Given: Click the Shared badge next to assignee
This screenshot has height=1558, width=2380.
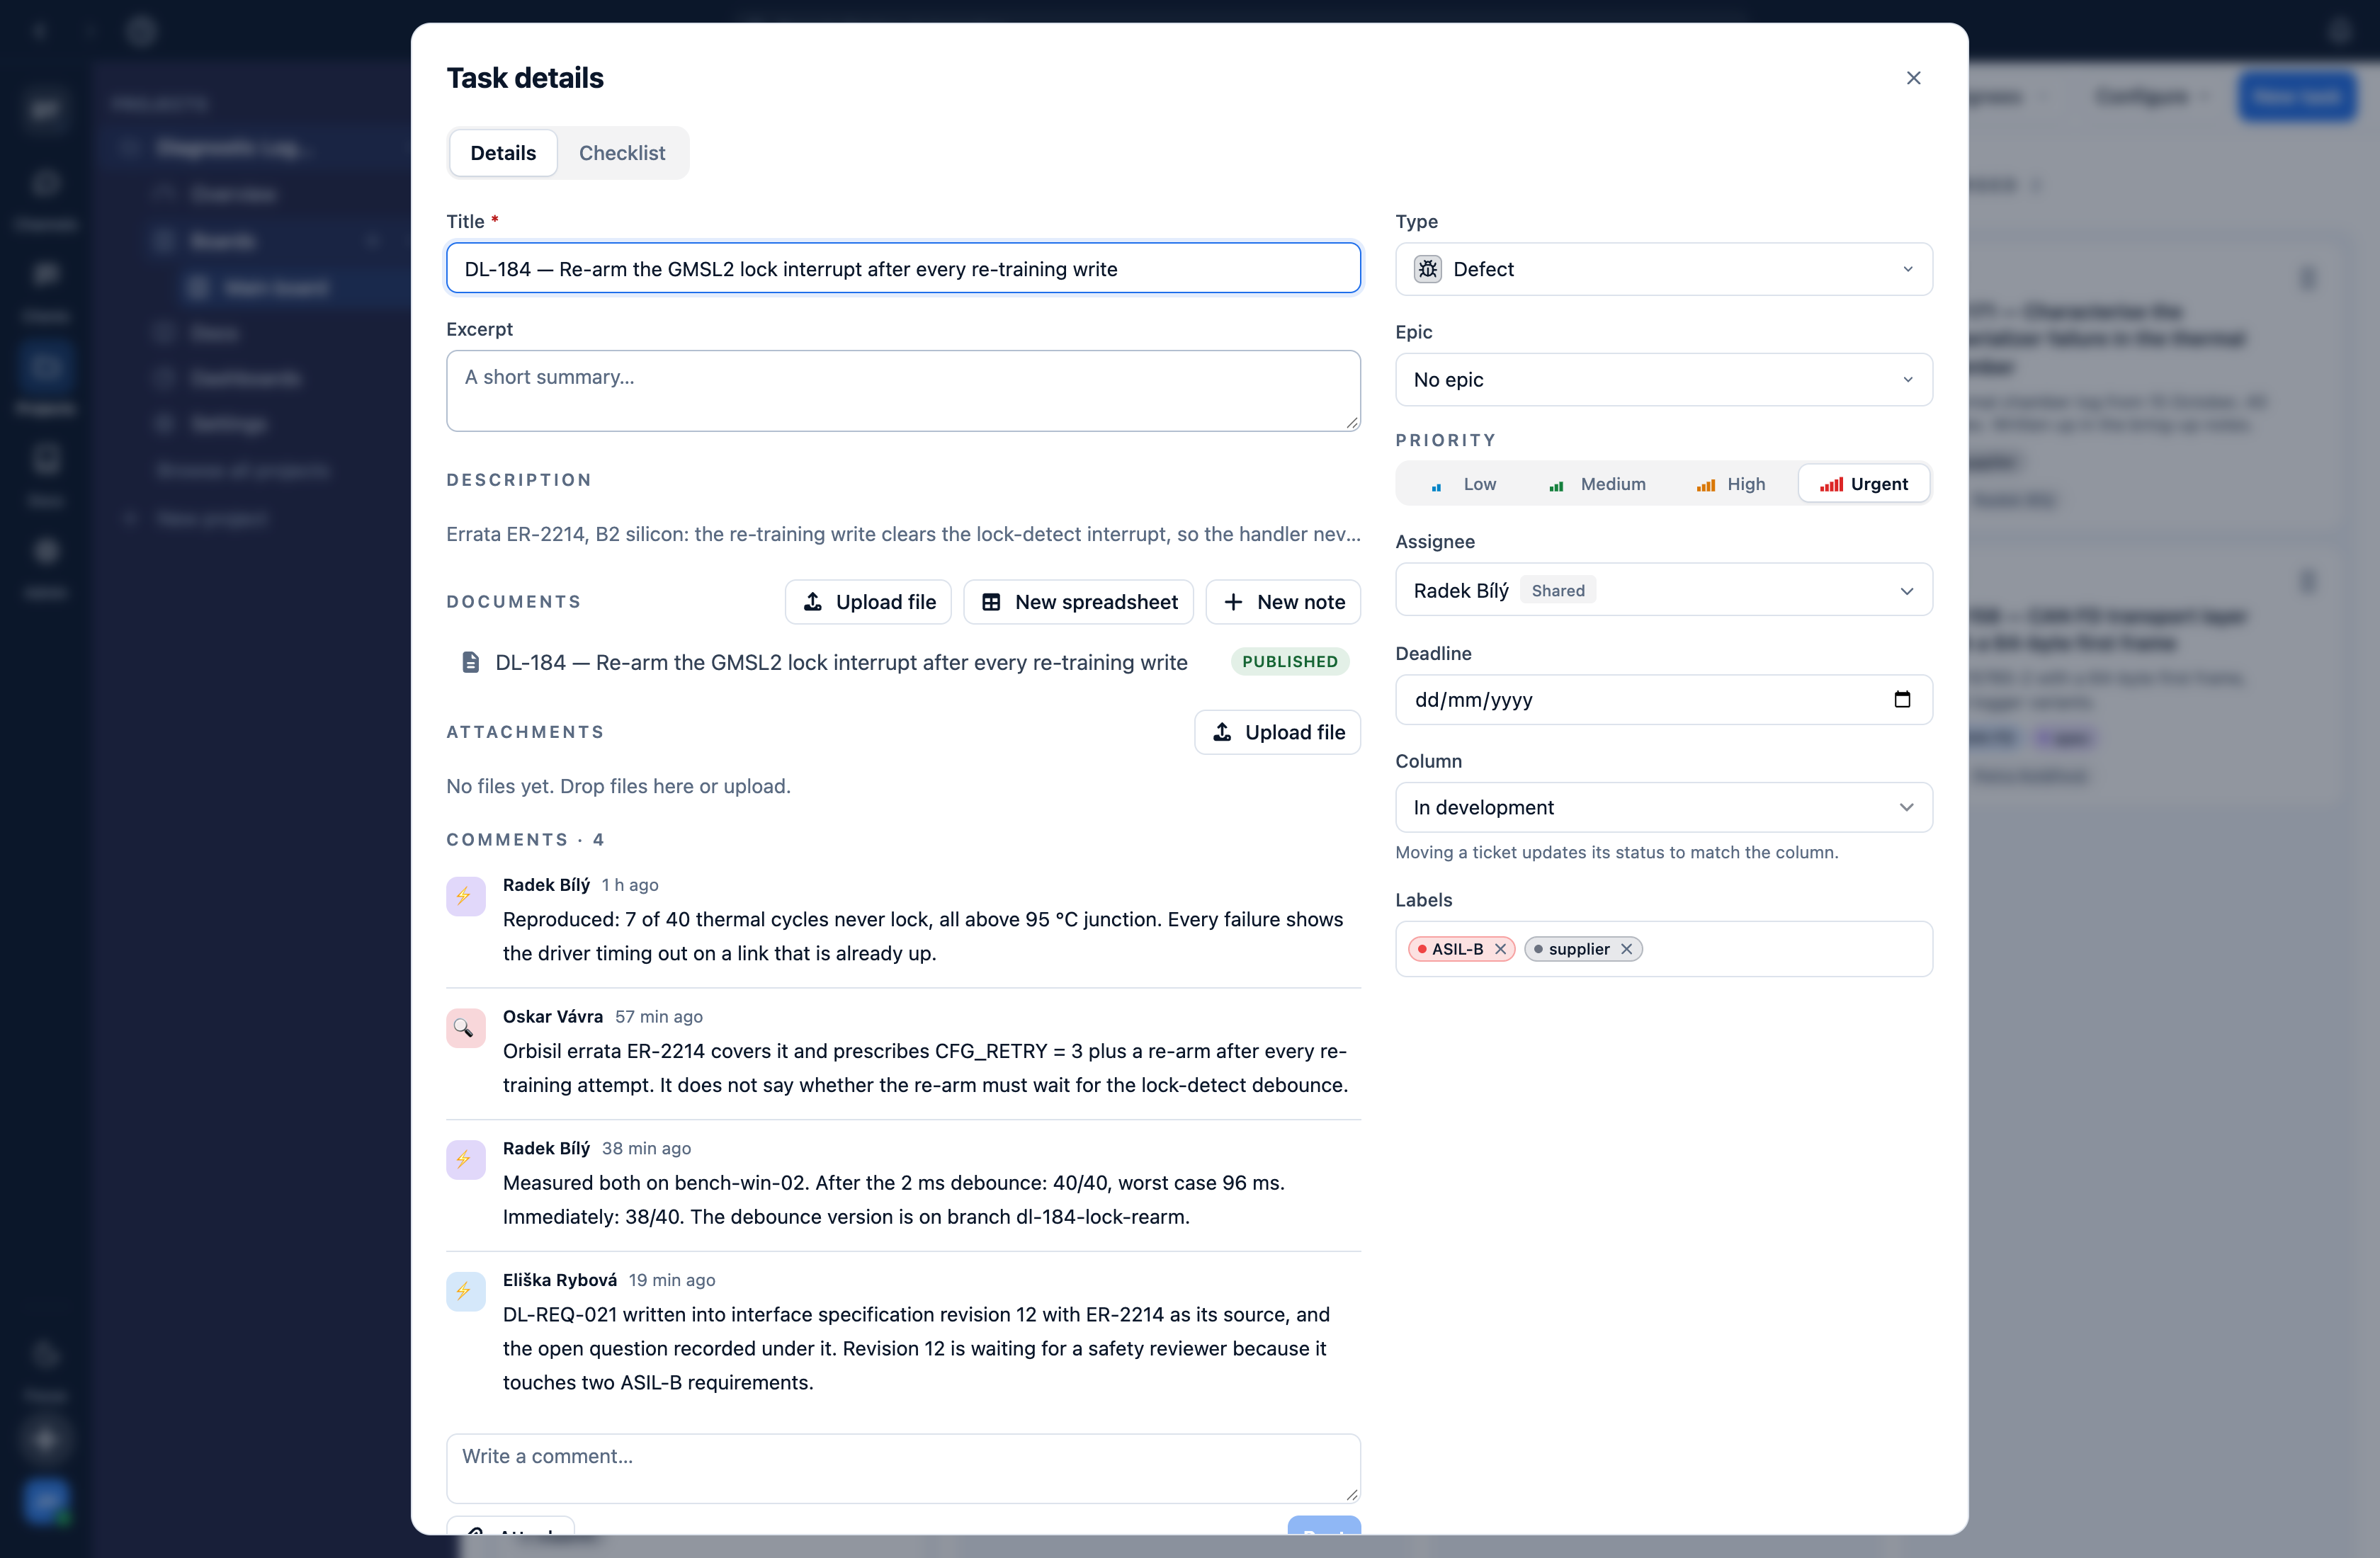Looking at the screenshot, I should (x=1557, y=591).
